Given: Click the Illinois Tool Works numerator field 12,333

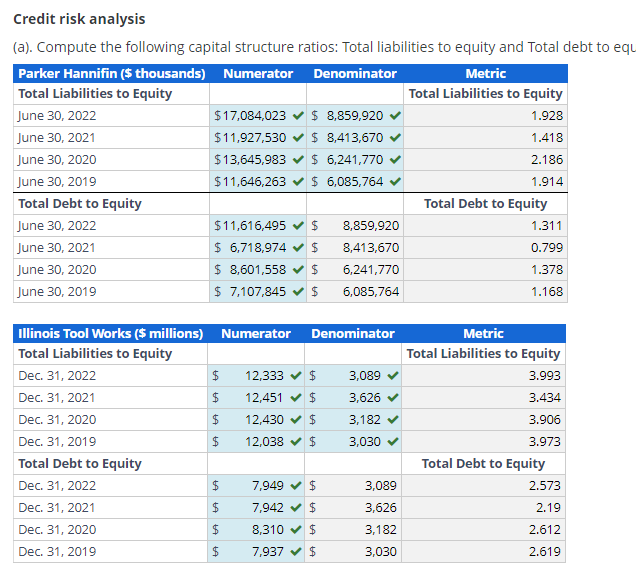Looking at the screenshot, I should point(256,376).
